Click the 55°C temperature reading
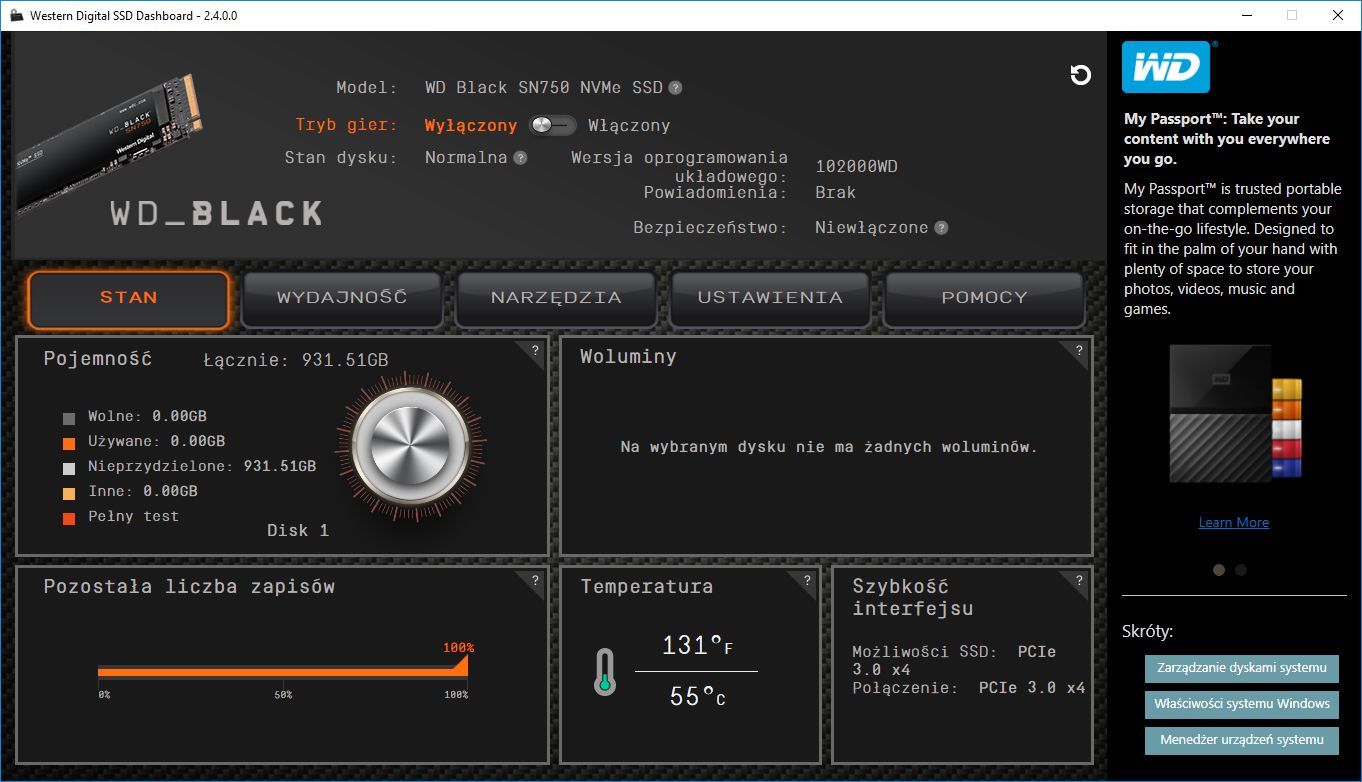Viewport: 1362px width, 782px height. [697, 696]
